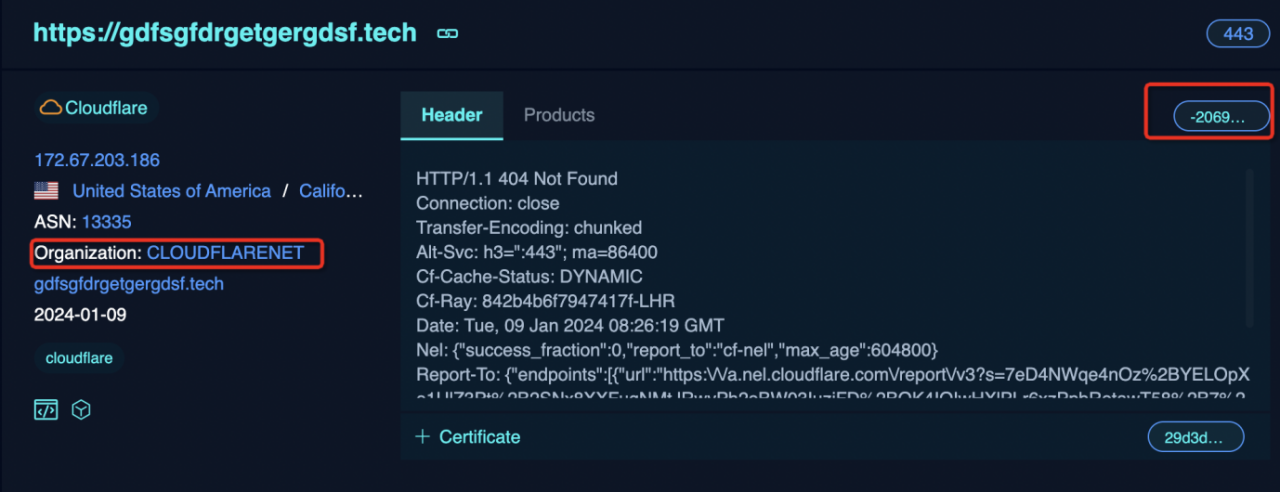
Task: Click the United States of America link
Action: coord(172,191)
